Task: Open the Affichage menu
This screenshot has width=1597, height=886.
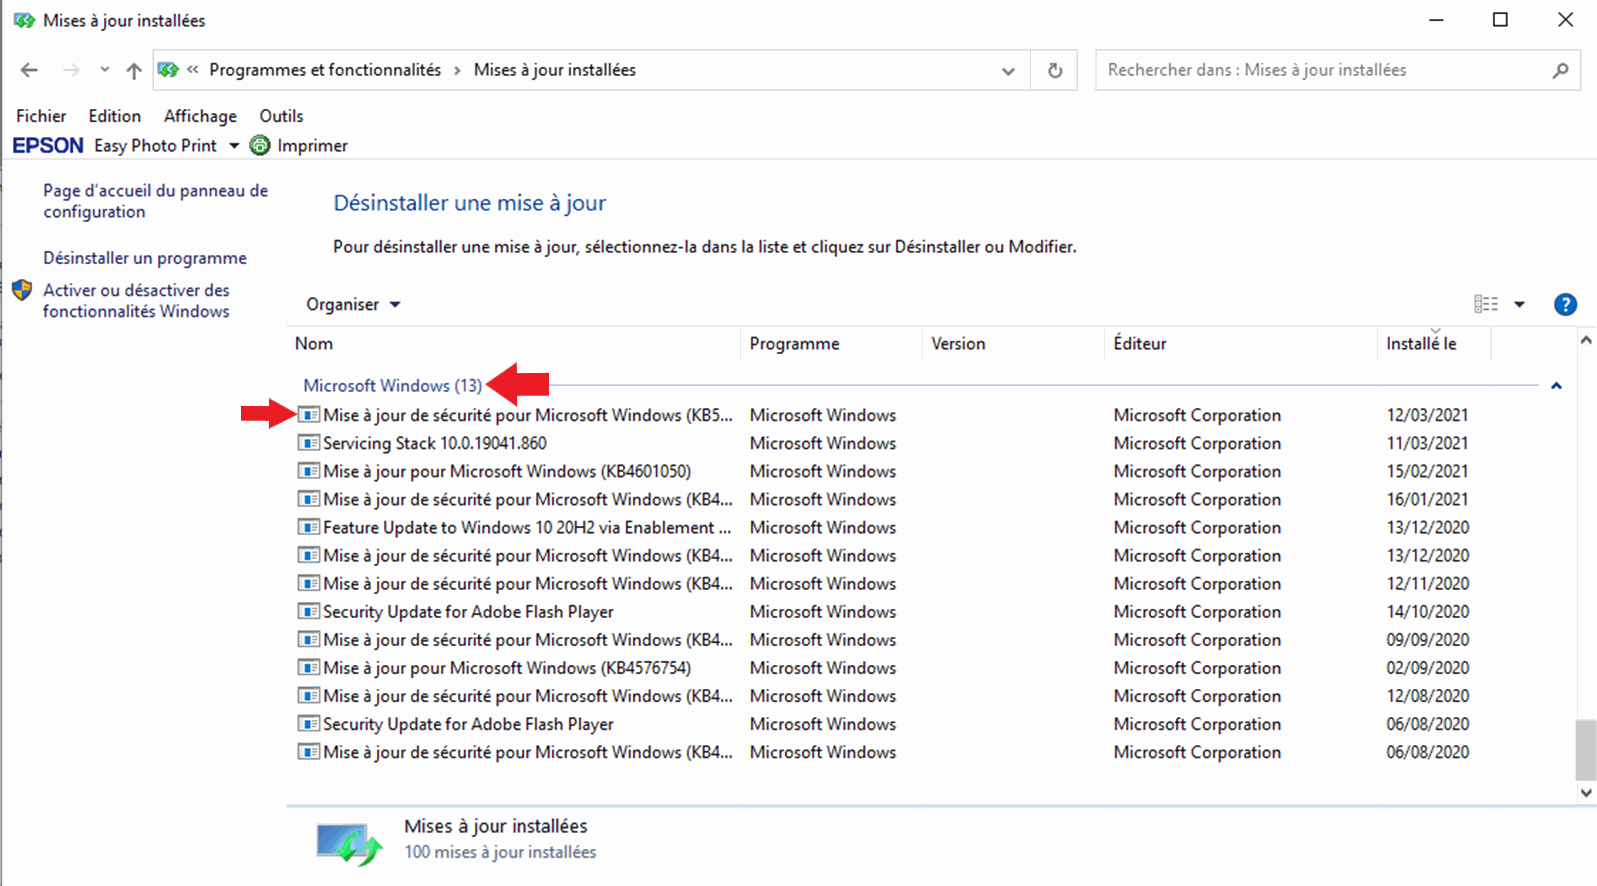Action: point(200,116)
